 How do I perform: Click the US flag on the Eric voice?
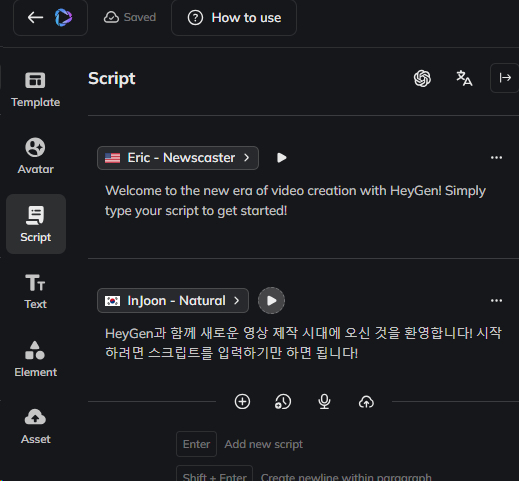click(x=112, y=158)
